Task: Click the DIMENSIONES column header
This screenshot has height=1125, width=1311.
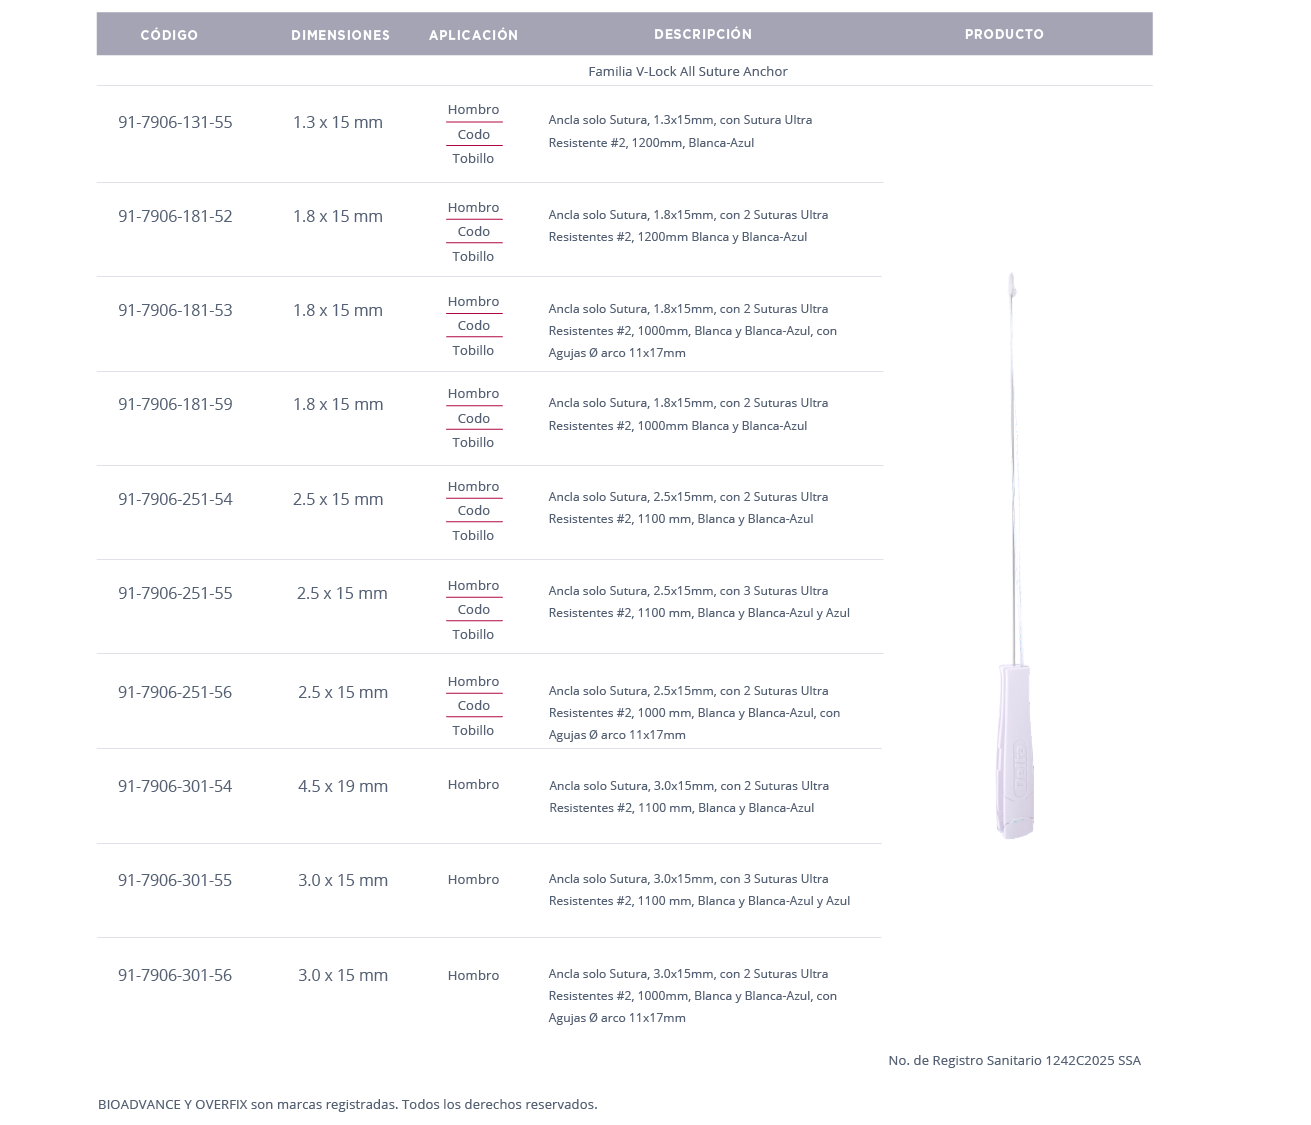Action: 340,35
